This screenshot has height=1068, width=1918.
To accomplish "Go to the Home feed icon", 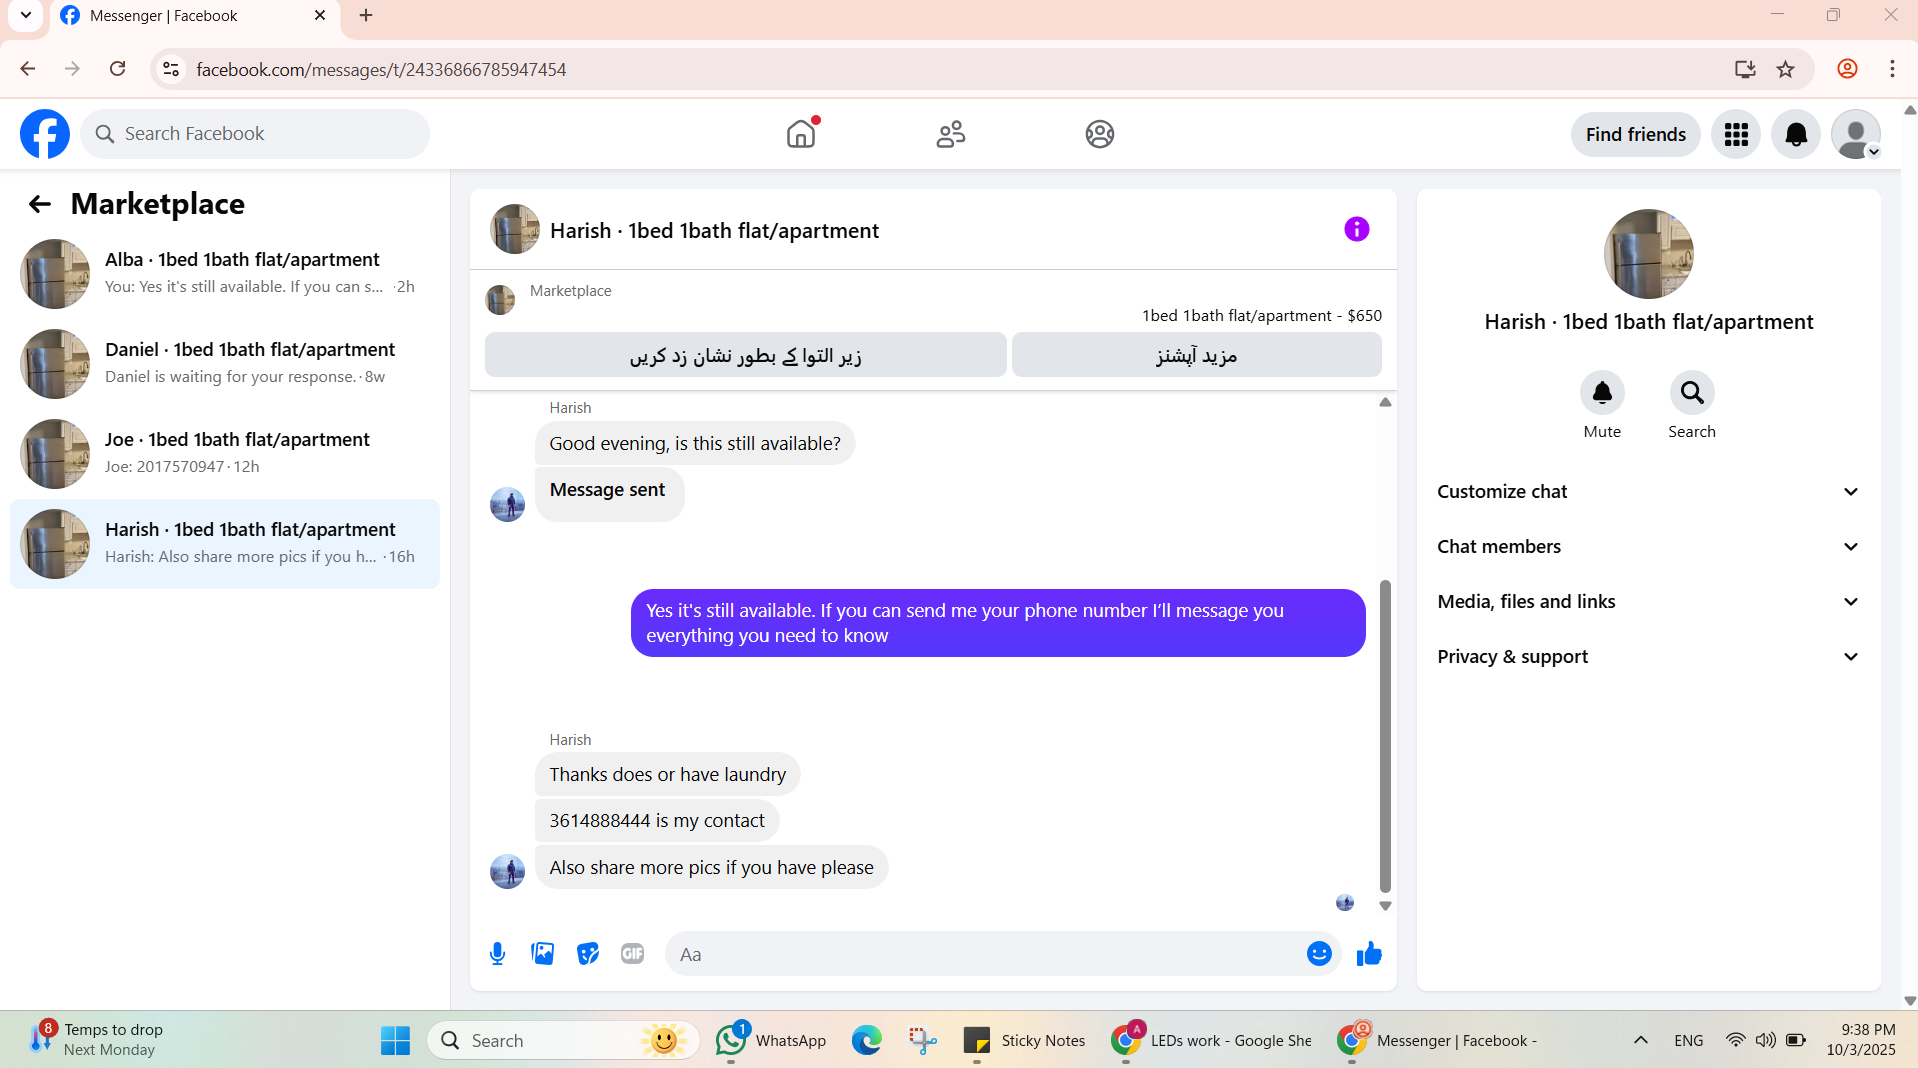I will (x=801, y=134).
